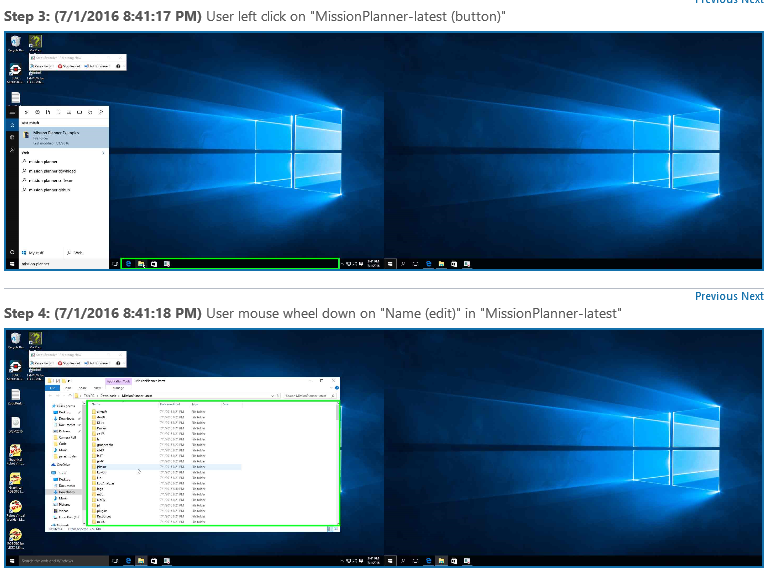Select Steps Recorder icon on Step 3 left taskbar

pyautogui.click(x=167, y=264)
